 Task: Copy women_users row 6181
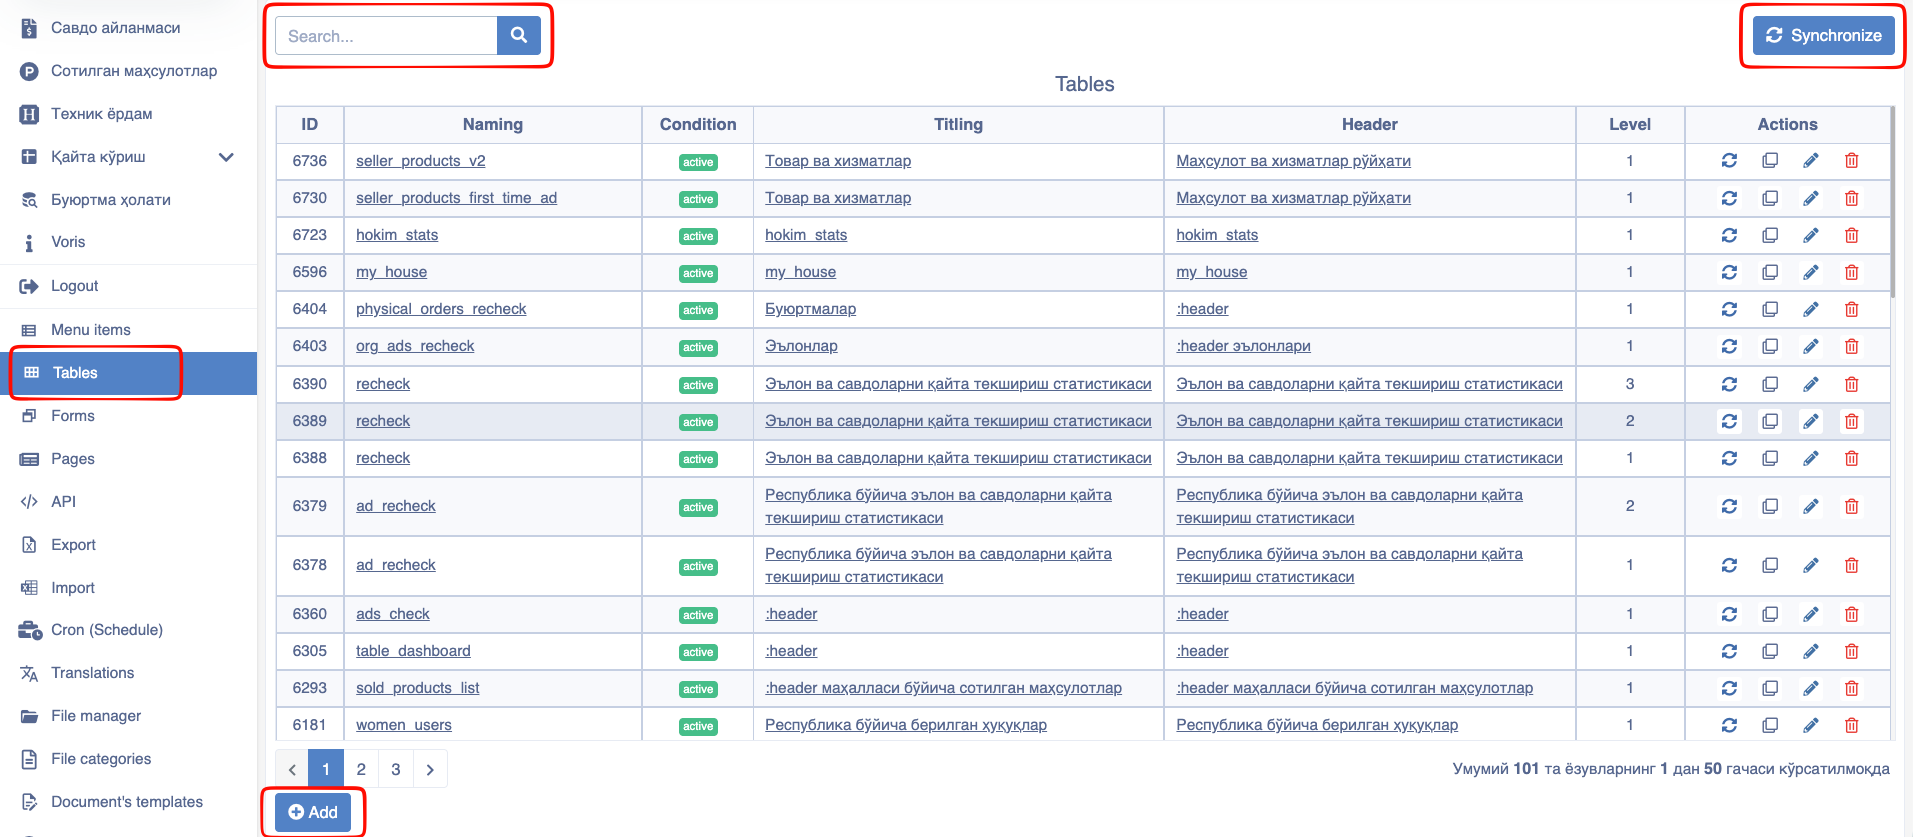click(1770, 725)
